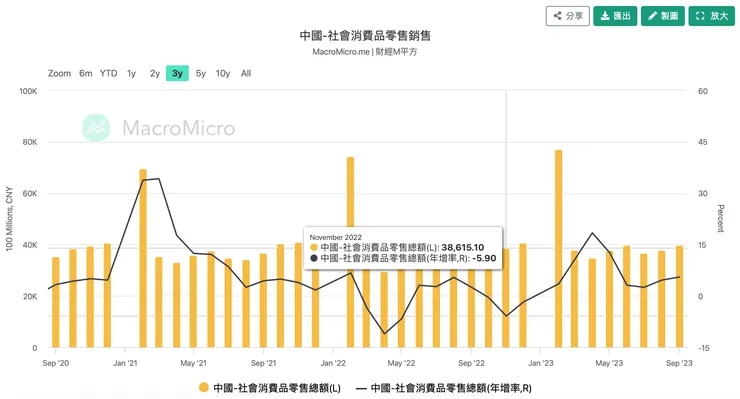Click the tallest bar near Jan '23
Screen dimensions: 740x399
pos(558,249)
